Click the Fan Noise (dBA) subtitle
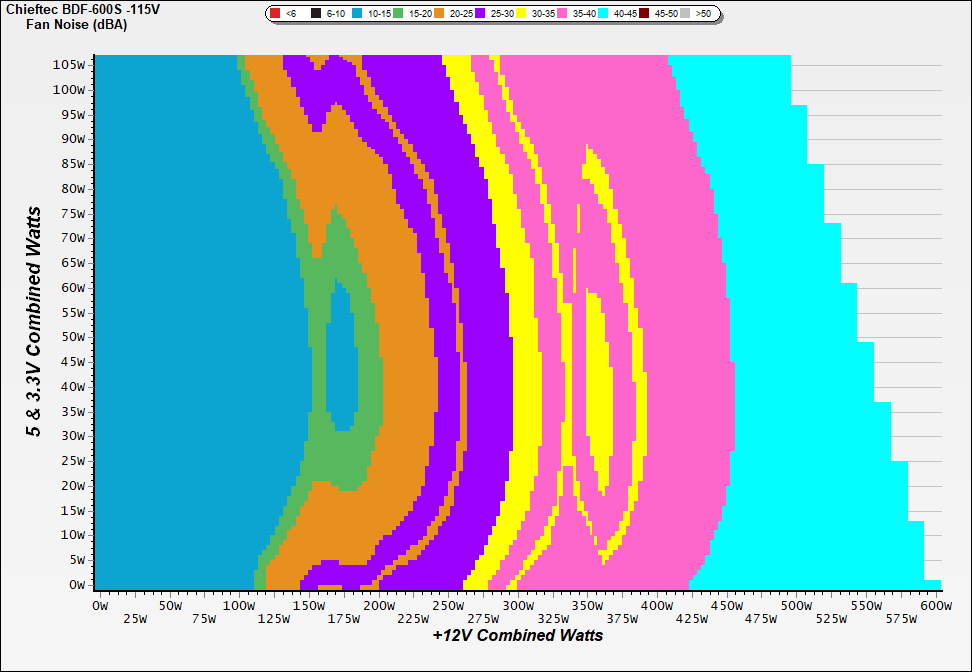The width and height of the screenshot is (972, 672). [x=70, y=24]
